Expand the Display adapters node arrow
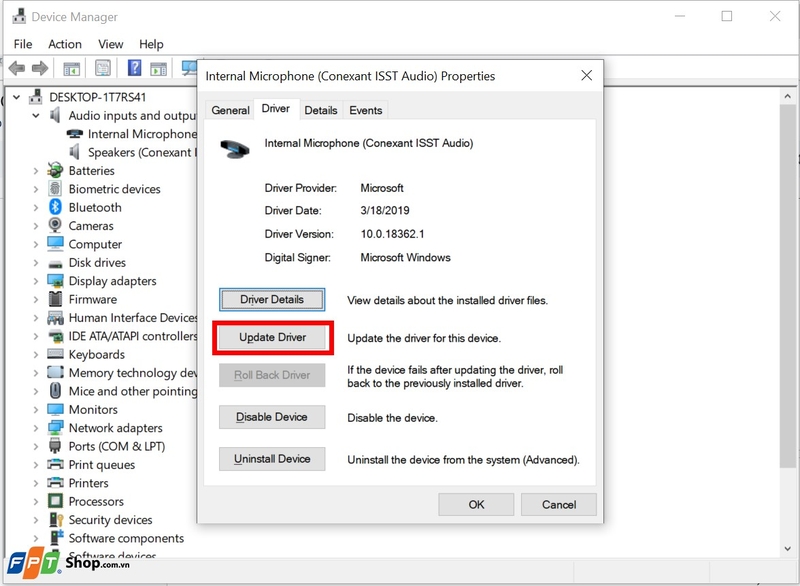Screen dimensions: 800x586 click(x=36, y=281)
